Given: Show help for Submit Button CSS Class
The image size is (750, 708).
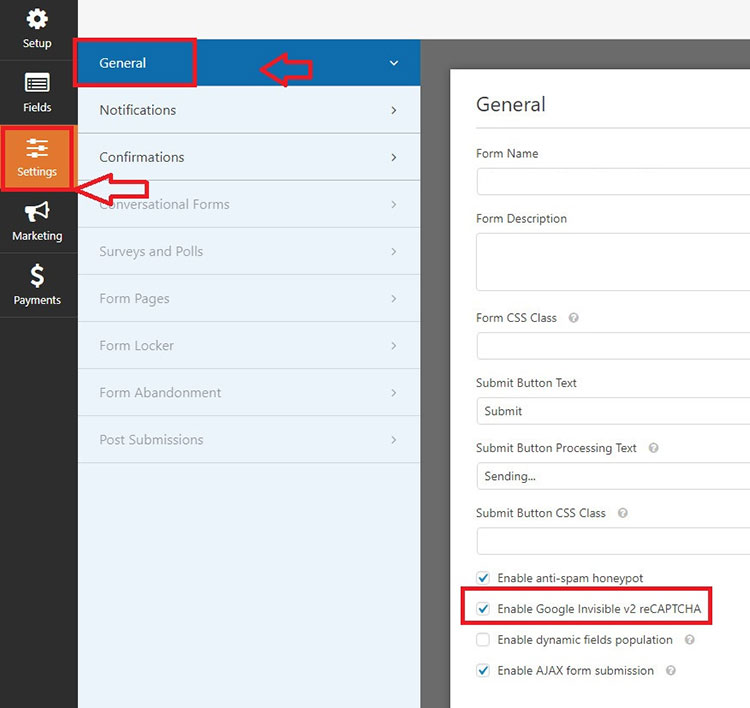Looking at the screenshot, I should click(622, 513).
